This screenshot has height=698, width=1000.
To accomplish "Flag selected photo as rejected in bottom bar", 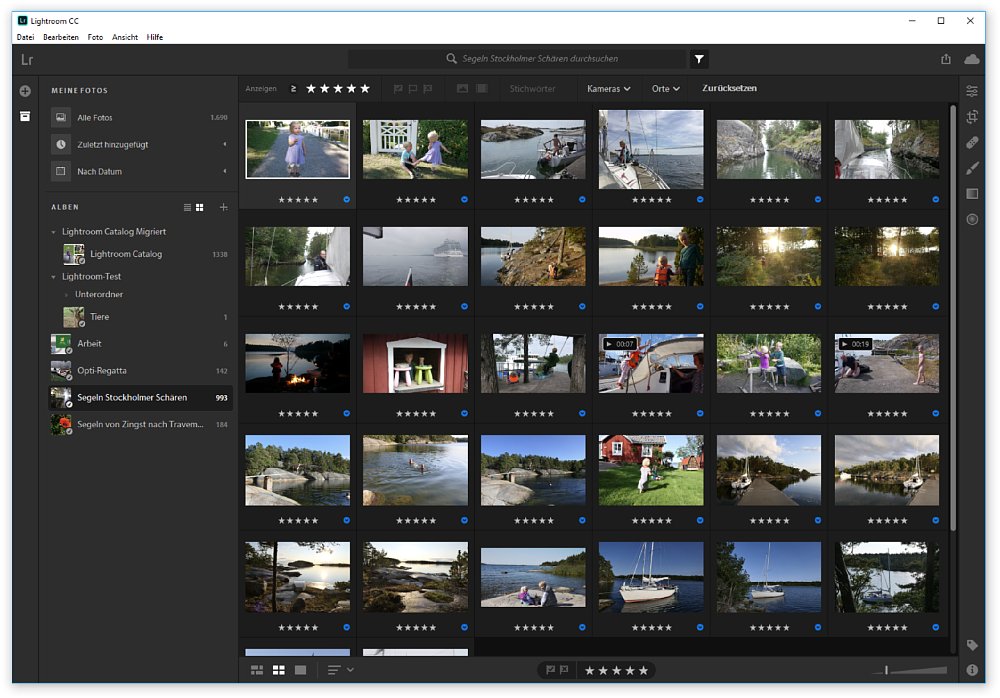I will [x=564, y=670].
